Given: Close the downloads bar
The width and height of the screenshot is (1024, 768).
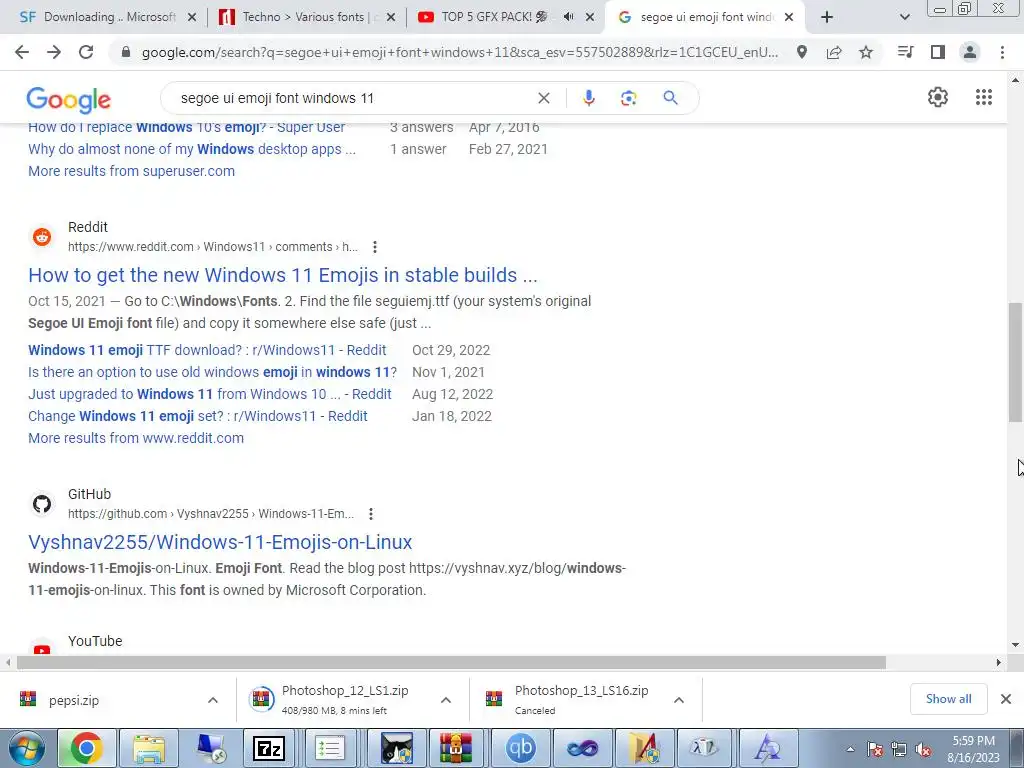Looking at the screenshot, I should pyautogui.click(x=1006, y=699).
